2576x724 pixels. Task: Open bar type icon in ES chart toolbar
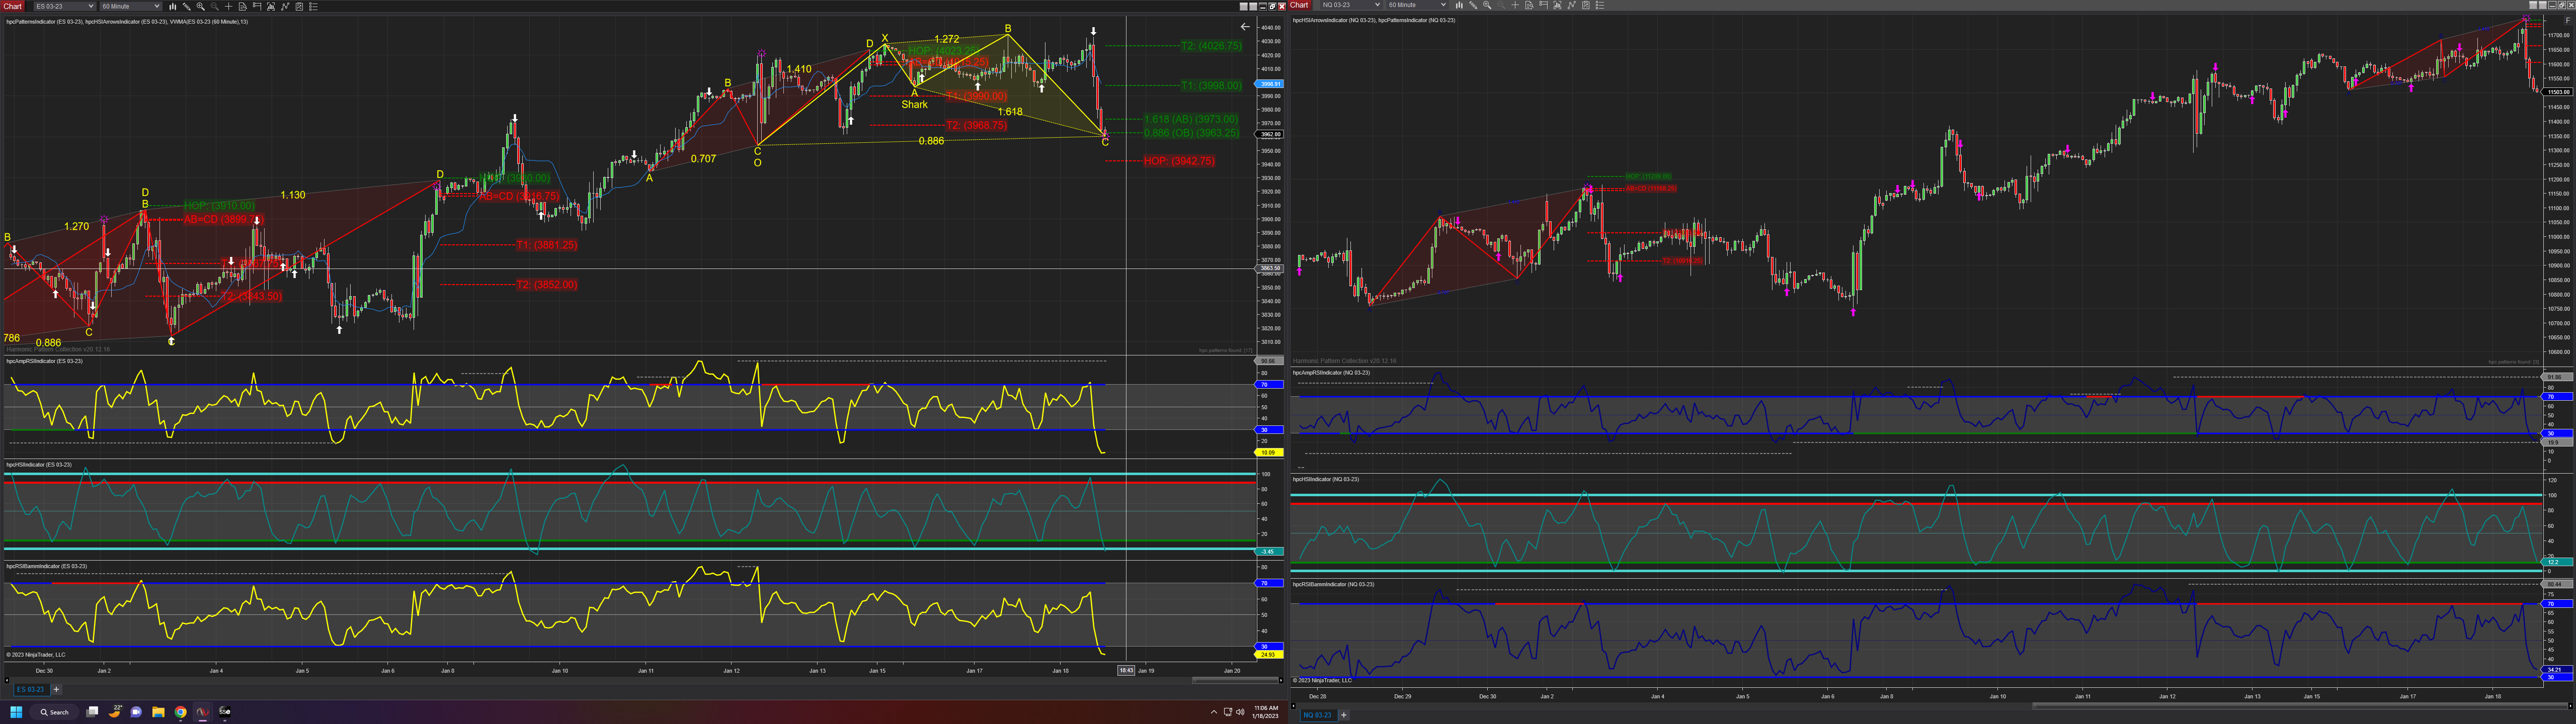pyautogui.click(x=173, y=6)
